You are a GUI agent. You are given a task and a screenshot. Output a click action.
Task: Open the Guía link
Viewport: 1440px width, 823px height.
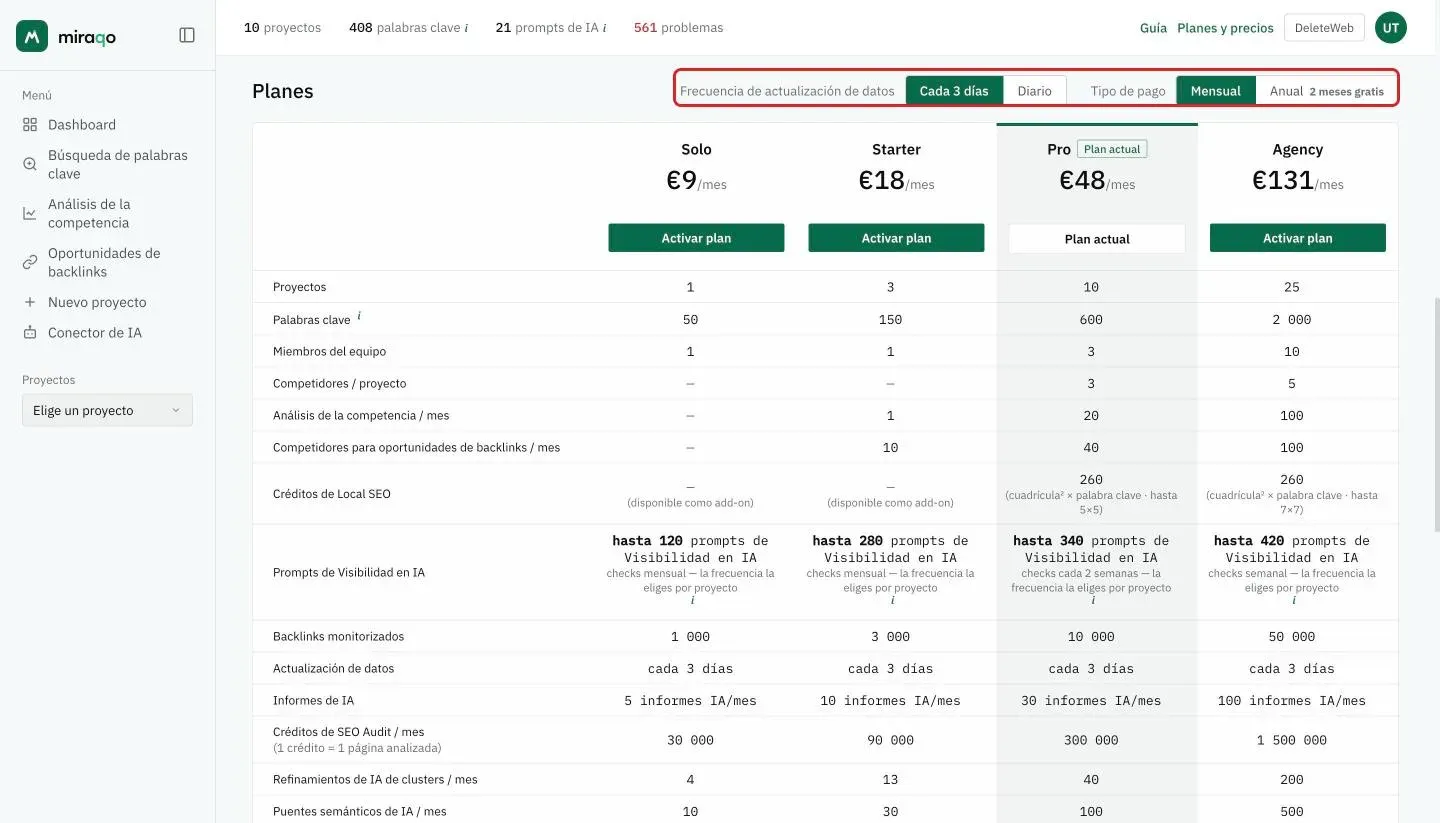(x=1153, y=28)
